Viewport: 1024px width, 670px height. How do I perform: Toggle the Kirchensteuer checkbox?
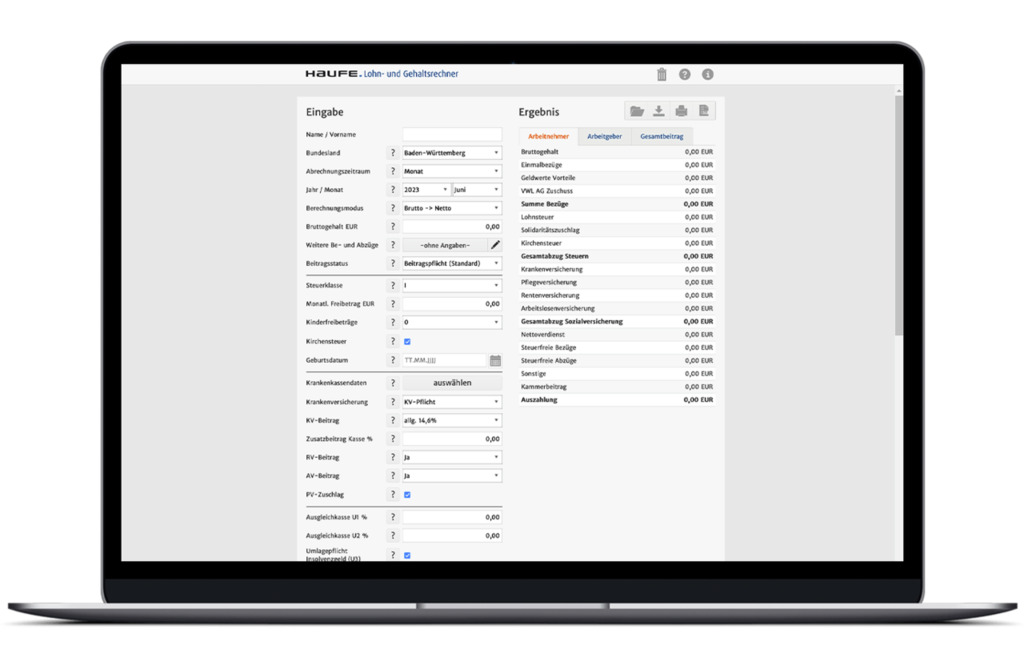[x=407, y=342]
